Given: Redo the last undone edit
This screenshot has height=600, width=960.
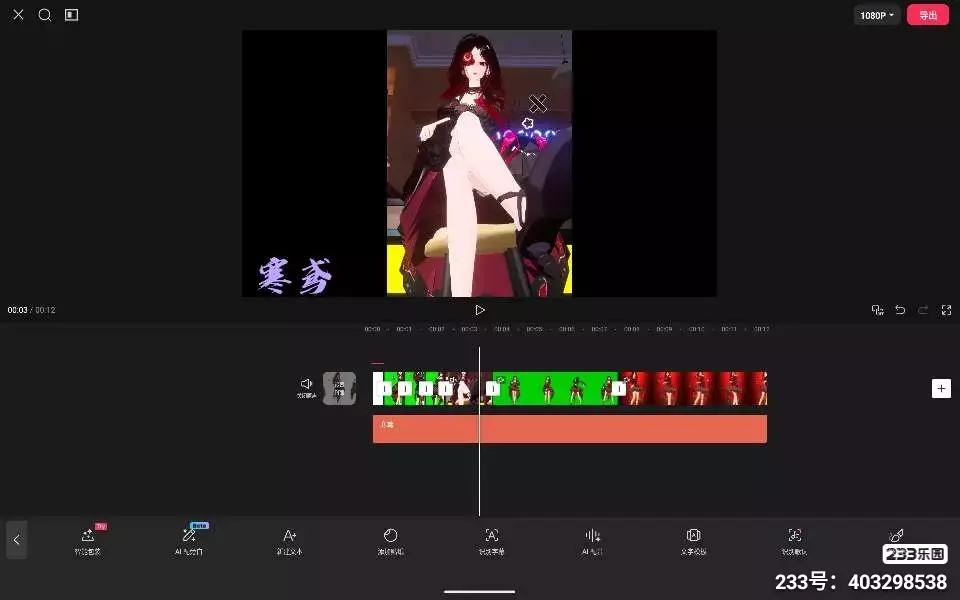Looking at the screenshot, I should [923, 310].
